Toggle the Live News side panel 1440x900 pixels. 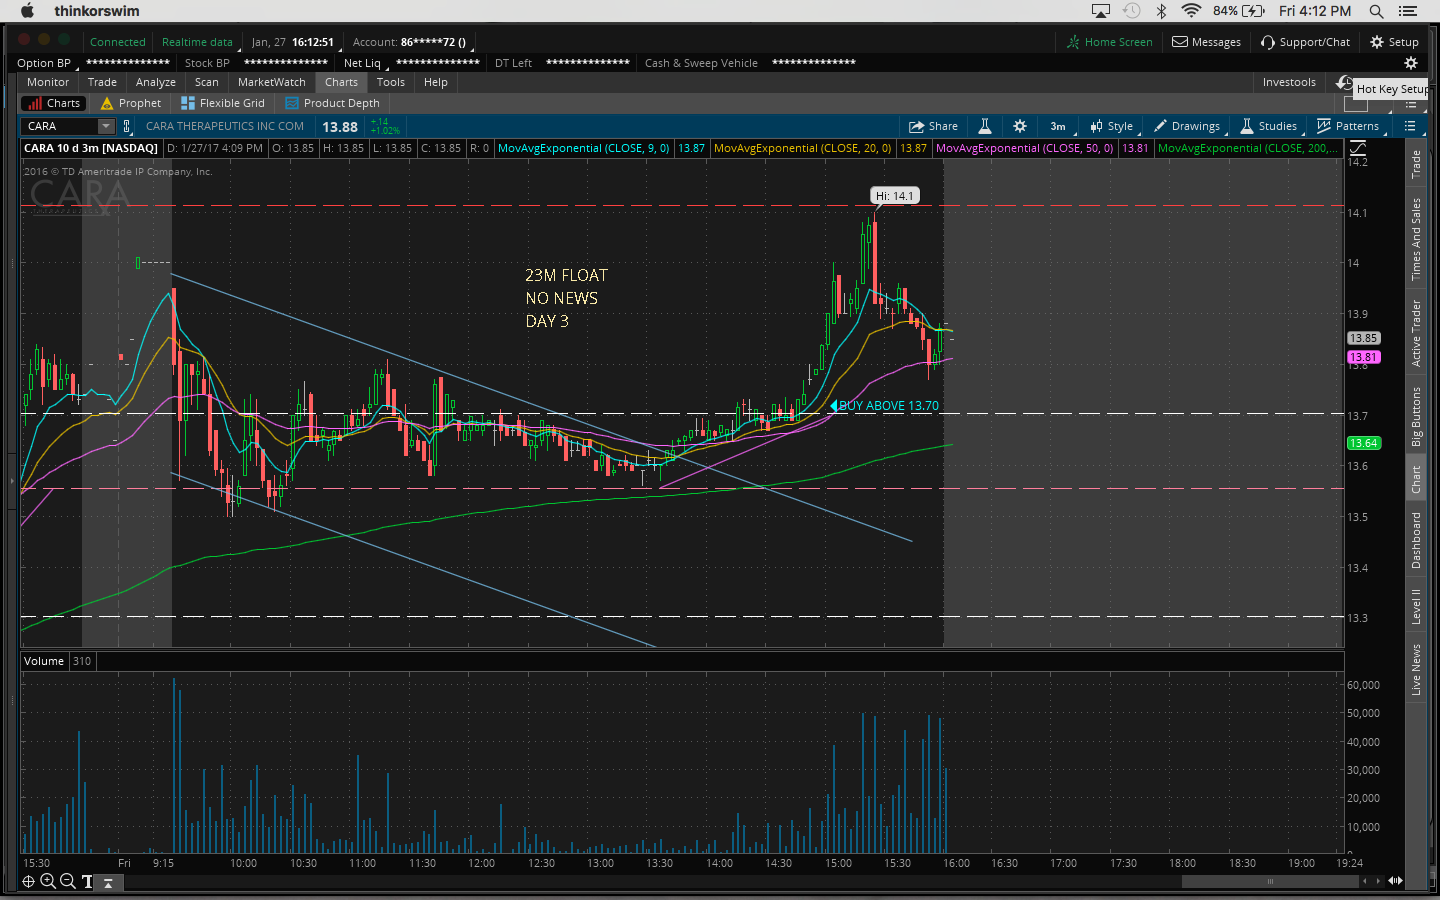pyautogui.click(x=1416, y=669)
